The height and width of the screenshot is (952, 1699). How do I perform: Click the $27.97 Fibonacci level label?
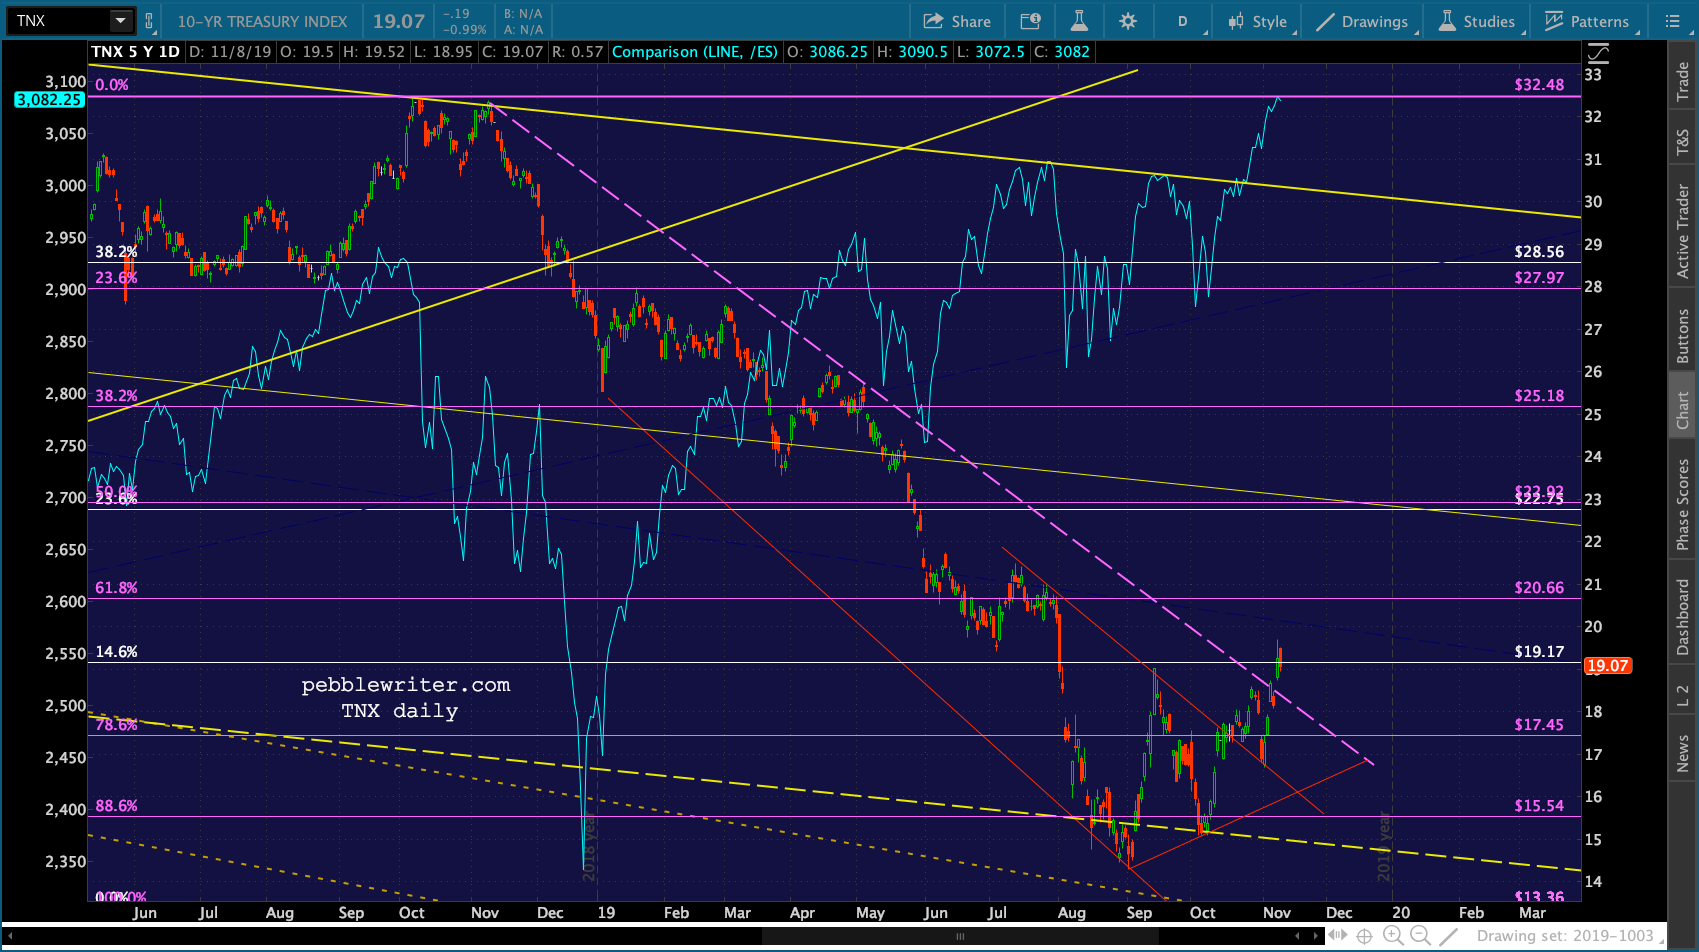click(1539, 277)
